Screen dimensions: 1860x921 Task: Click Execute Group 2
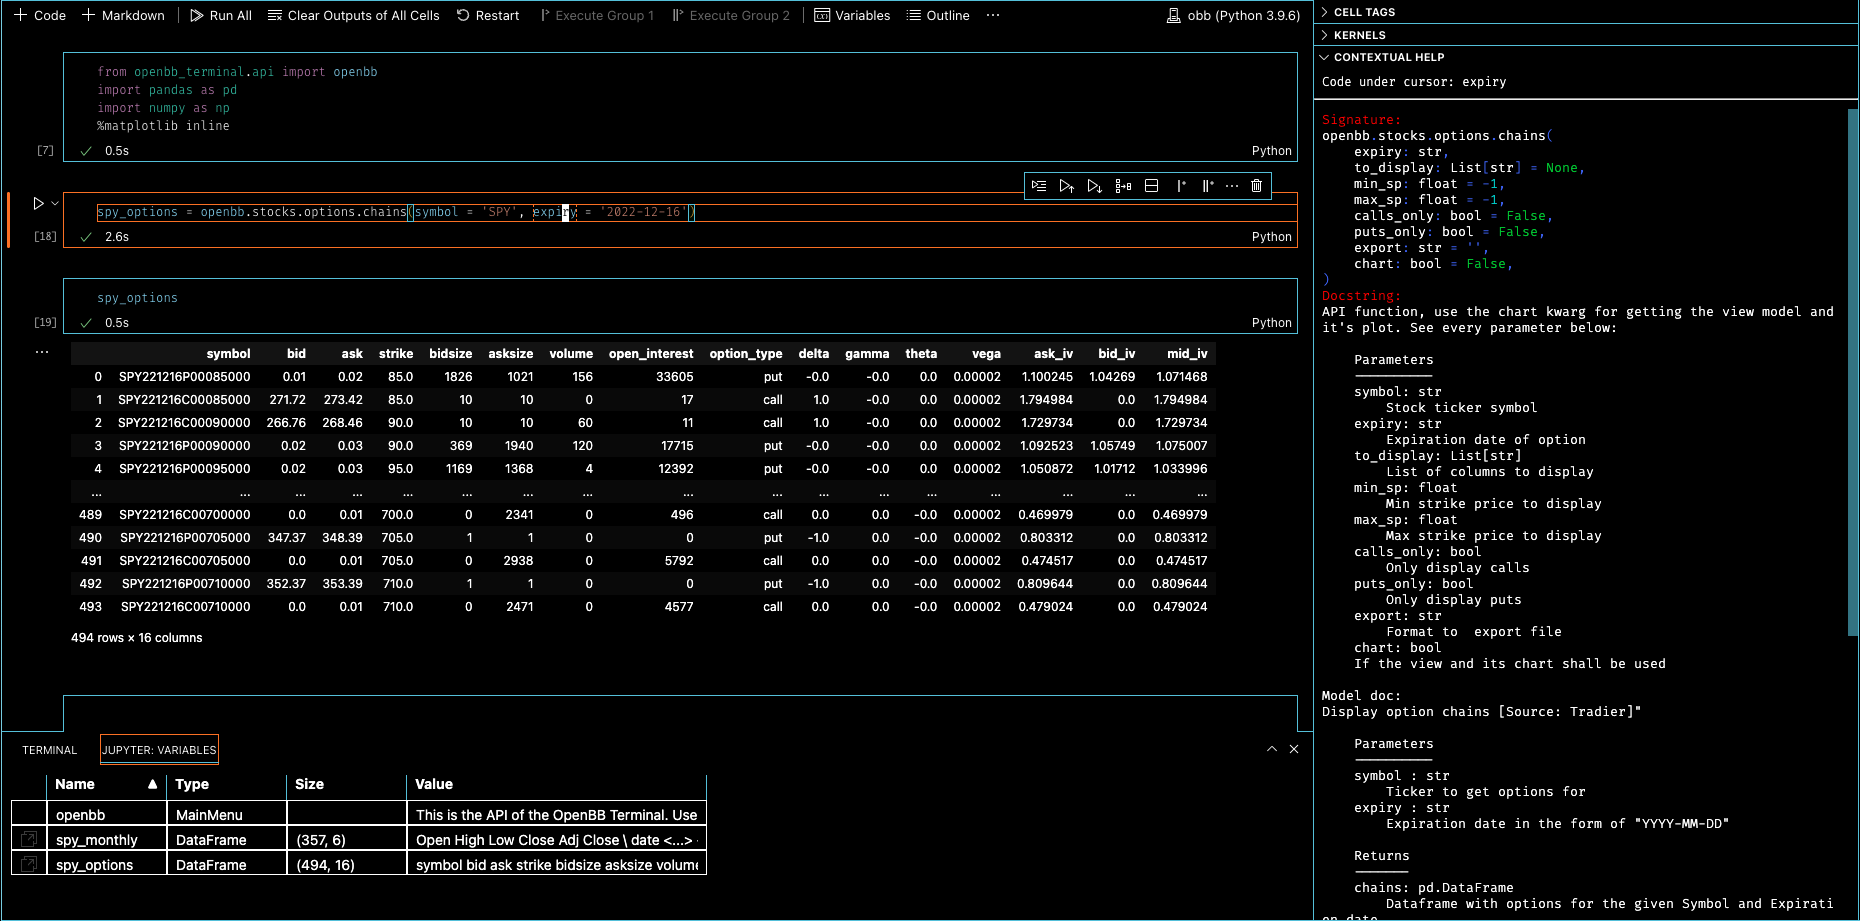click(731, 15)
